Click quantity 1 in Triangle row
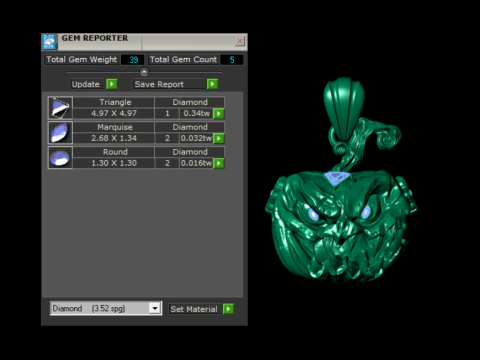This screenshot has height=360, width=480. (x=167, y=113)
